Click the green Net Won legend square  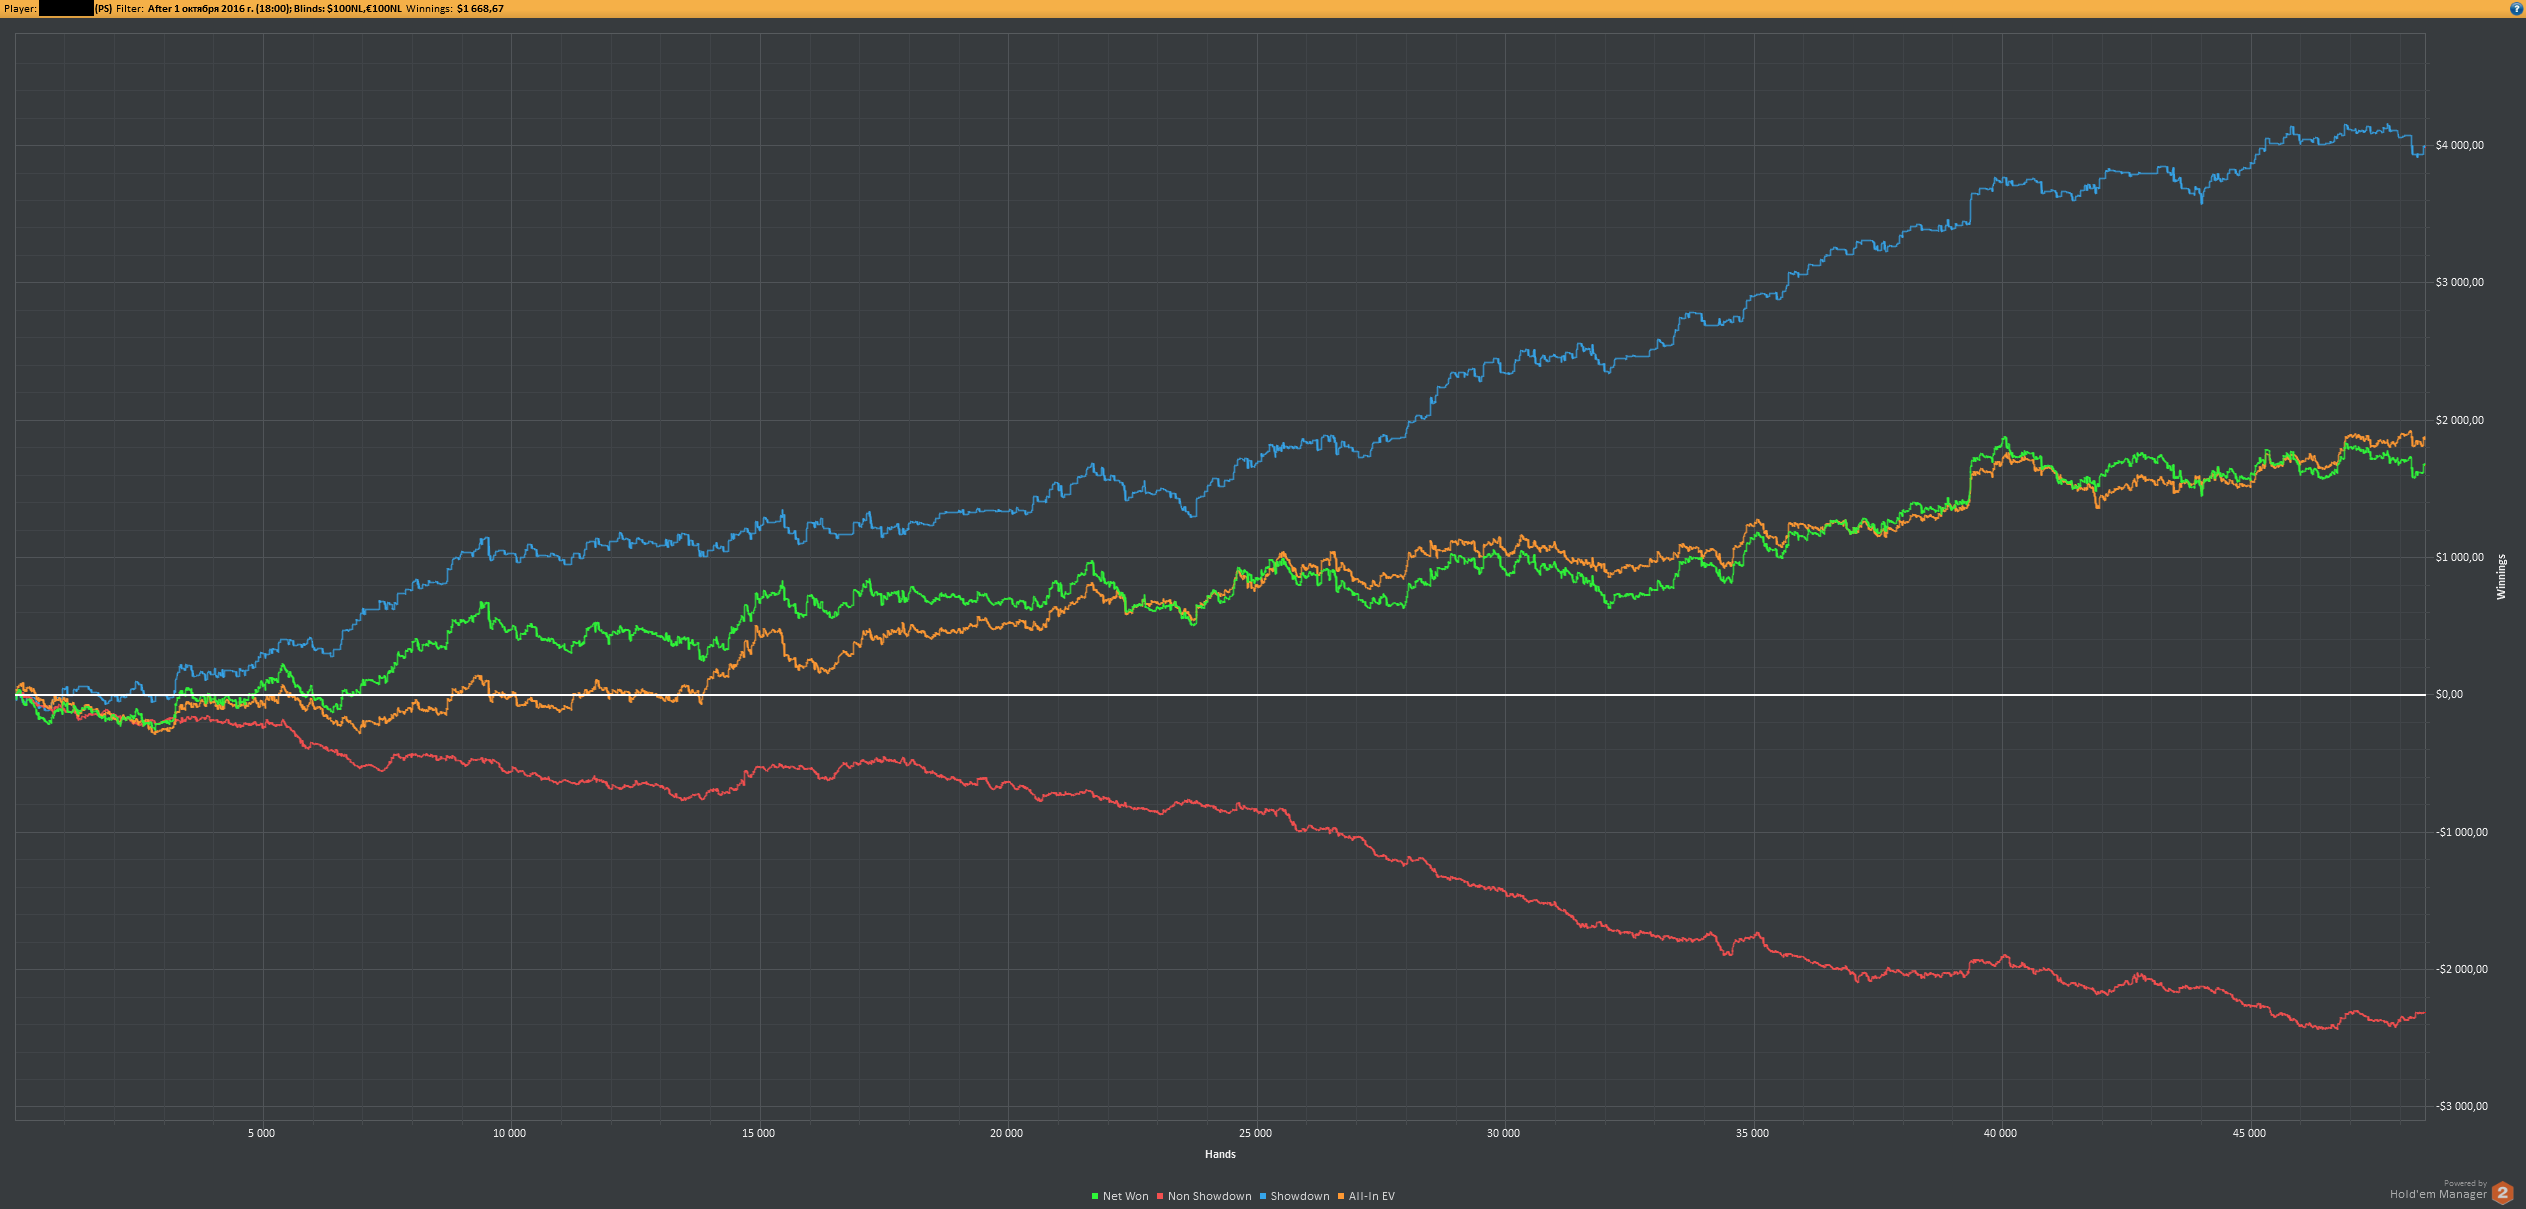1095,1196
